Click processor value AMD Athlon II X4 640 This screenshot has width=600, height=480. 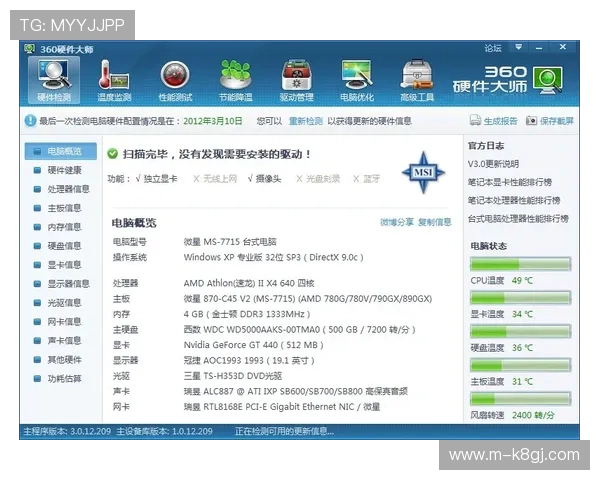pyautogui.click(x=249, y=283)
